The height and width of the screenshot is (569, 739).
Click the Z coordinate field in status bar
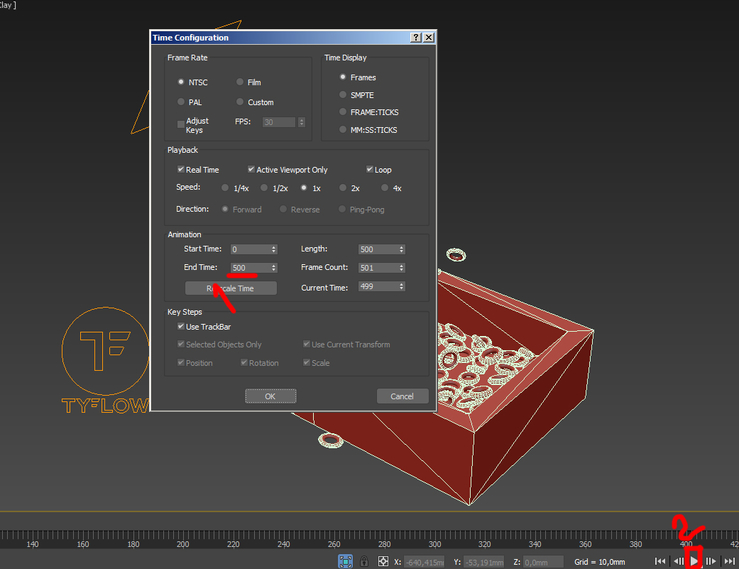click(x=543, y=562)
